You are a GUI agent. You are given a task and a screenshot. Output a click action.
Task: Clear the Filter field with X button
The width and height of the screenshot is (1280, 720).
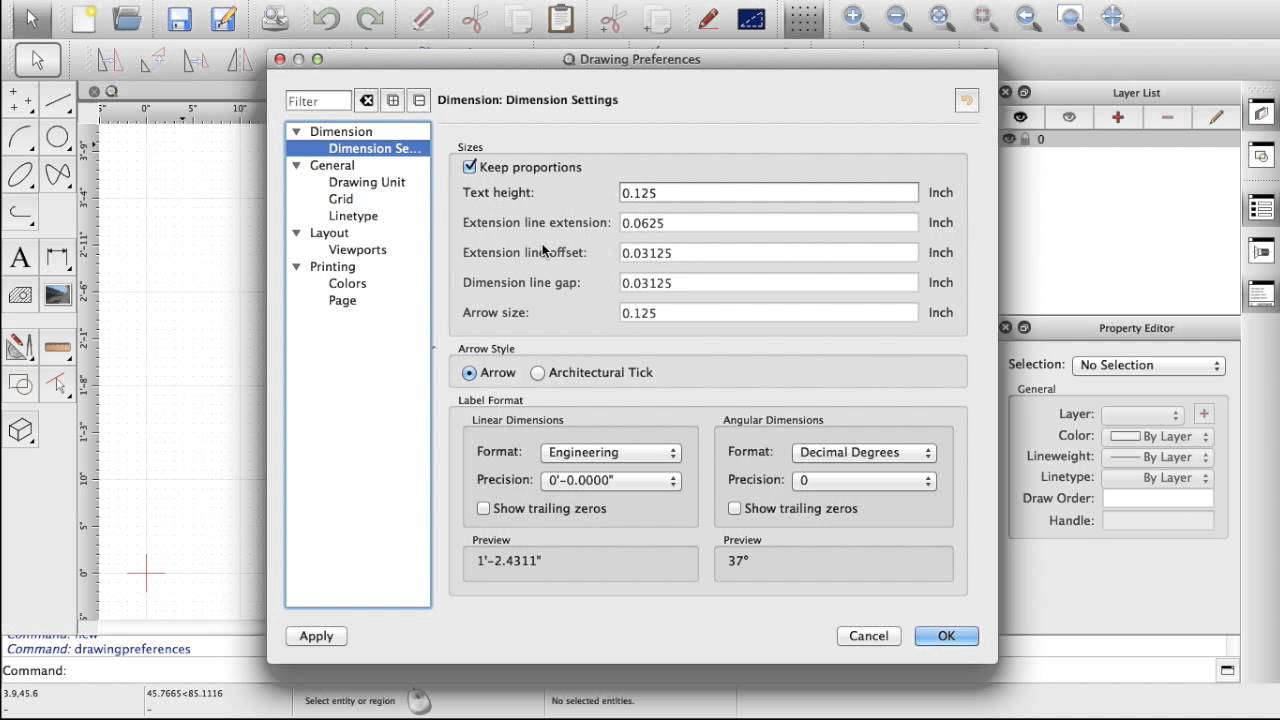[367, 100]
